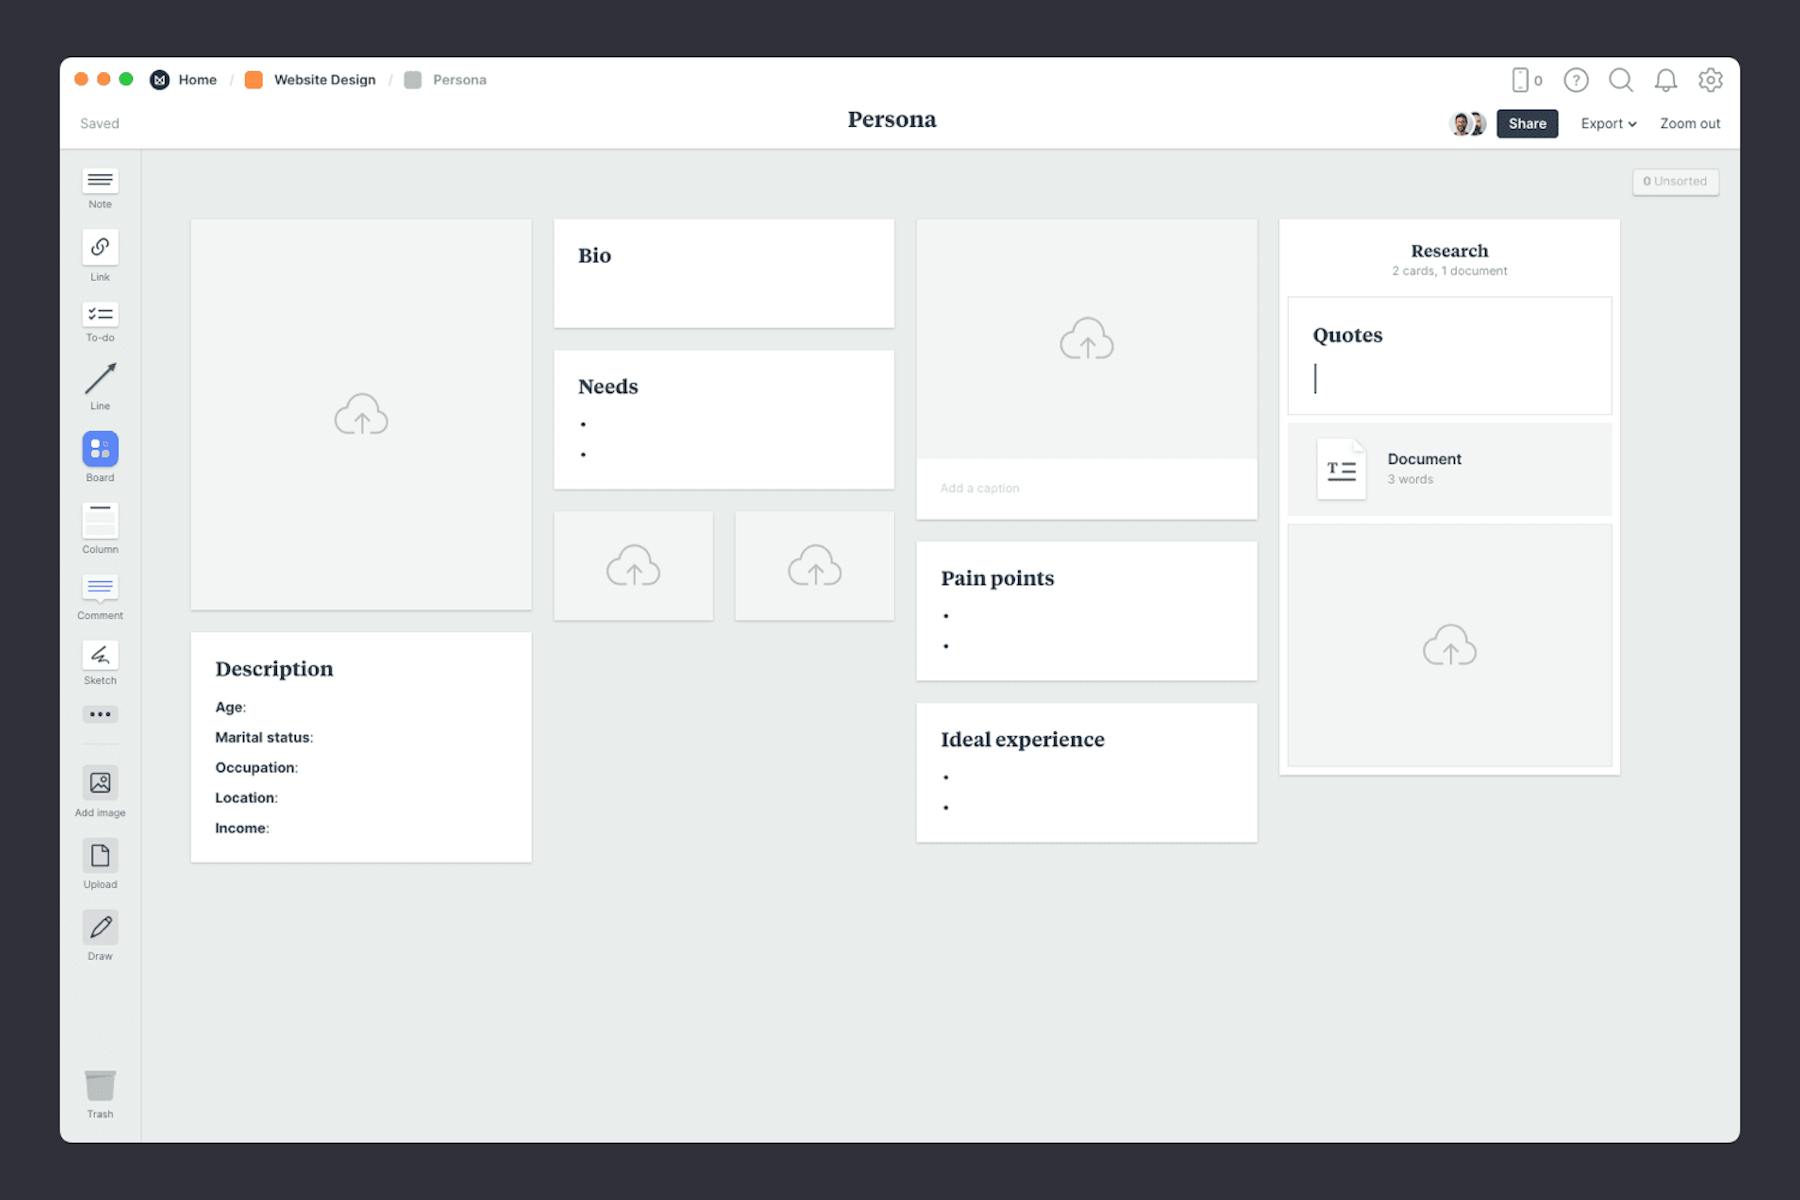Select the Sketch tool
This screenshot has height=1200, width=1800.
tap(100, 657)
